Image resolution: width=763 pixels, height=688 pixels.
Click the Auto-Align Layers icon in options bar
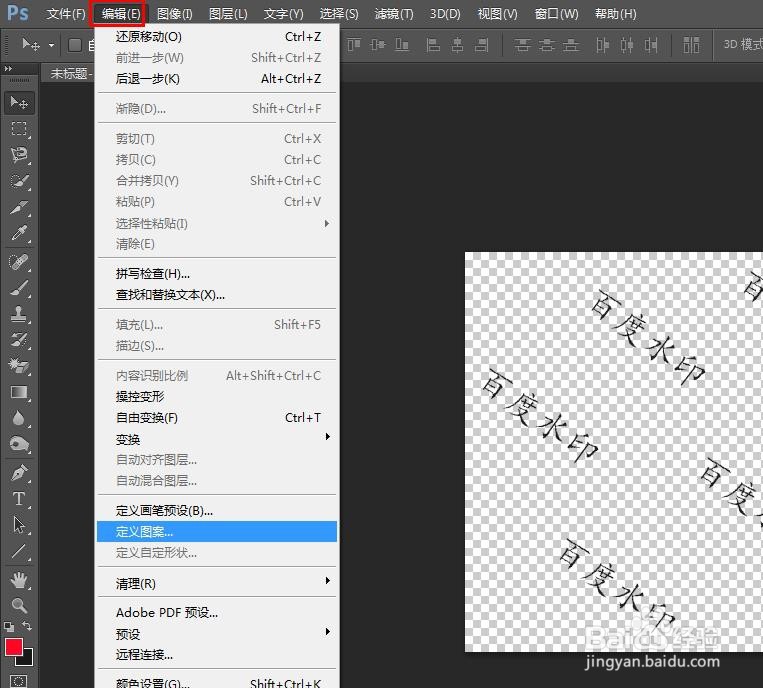[691, 45]
